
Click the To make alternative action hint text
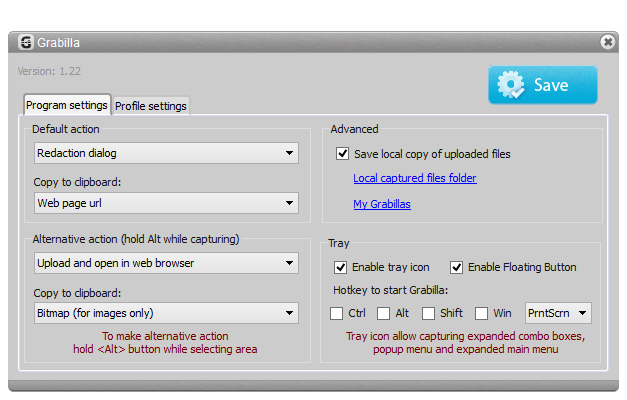click(165, 342)
